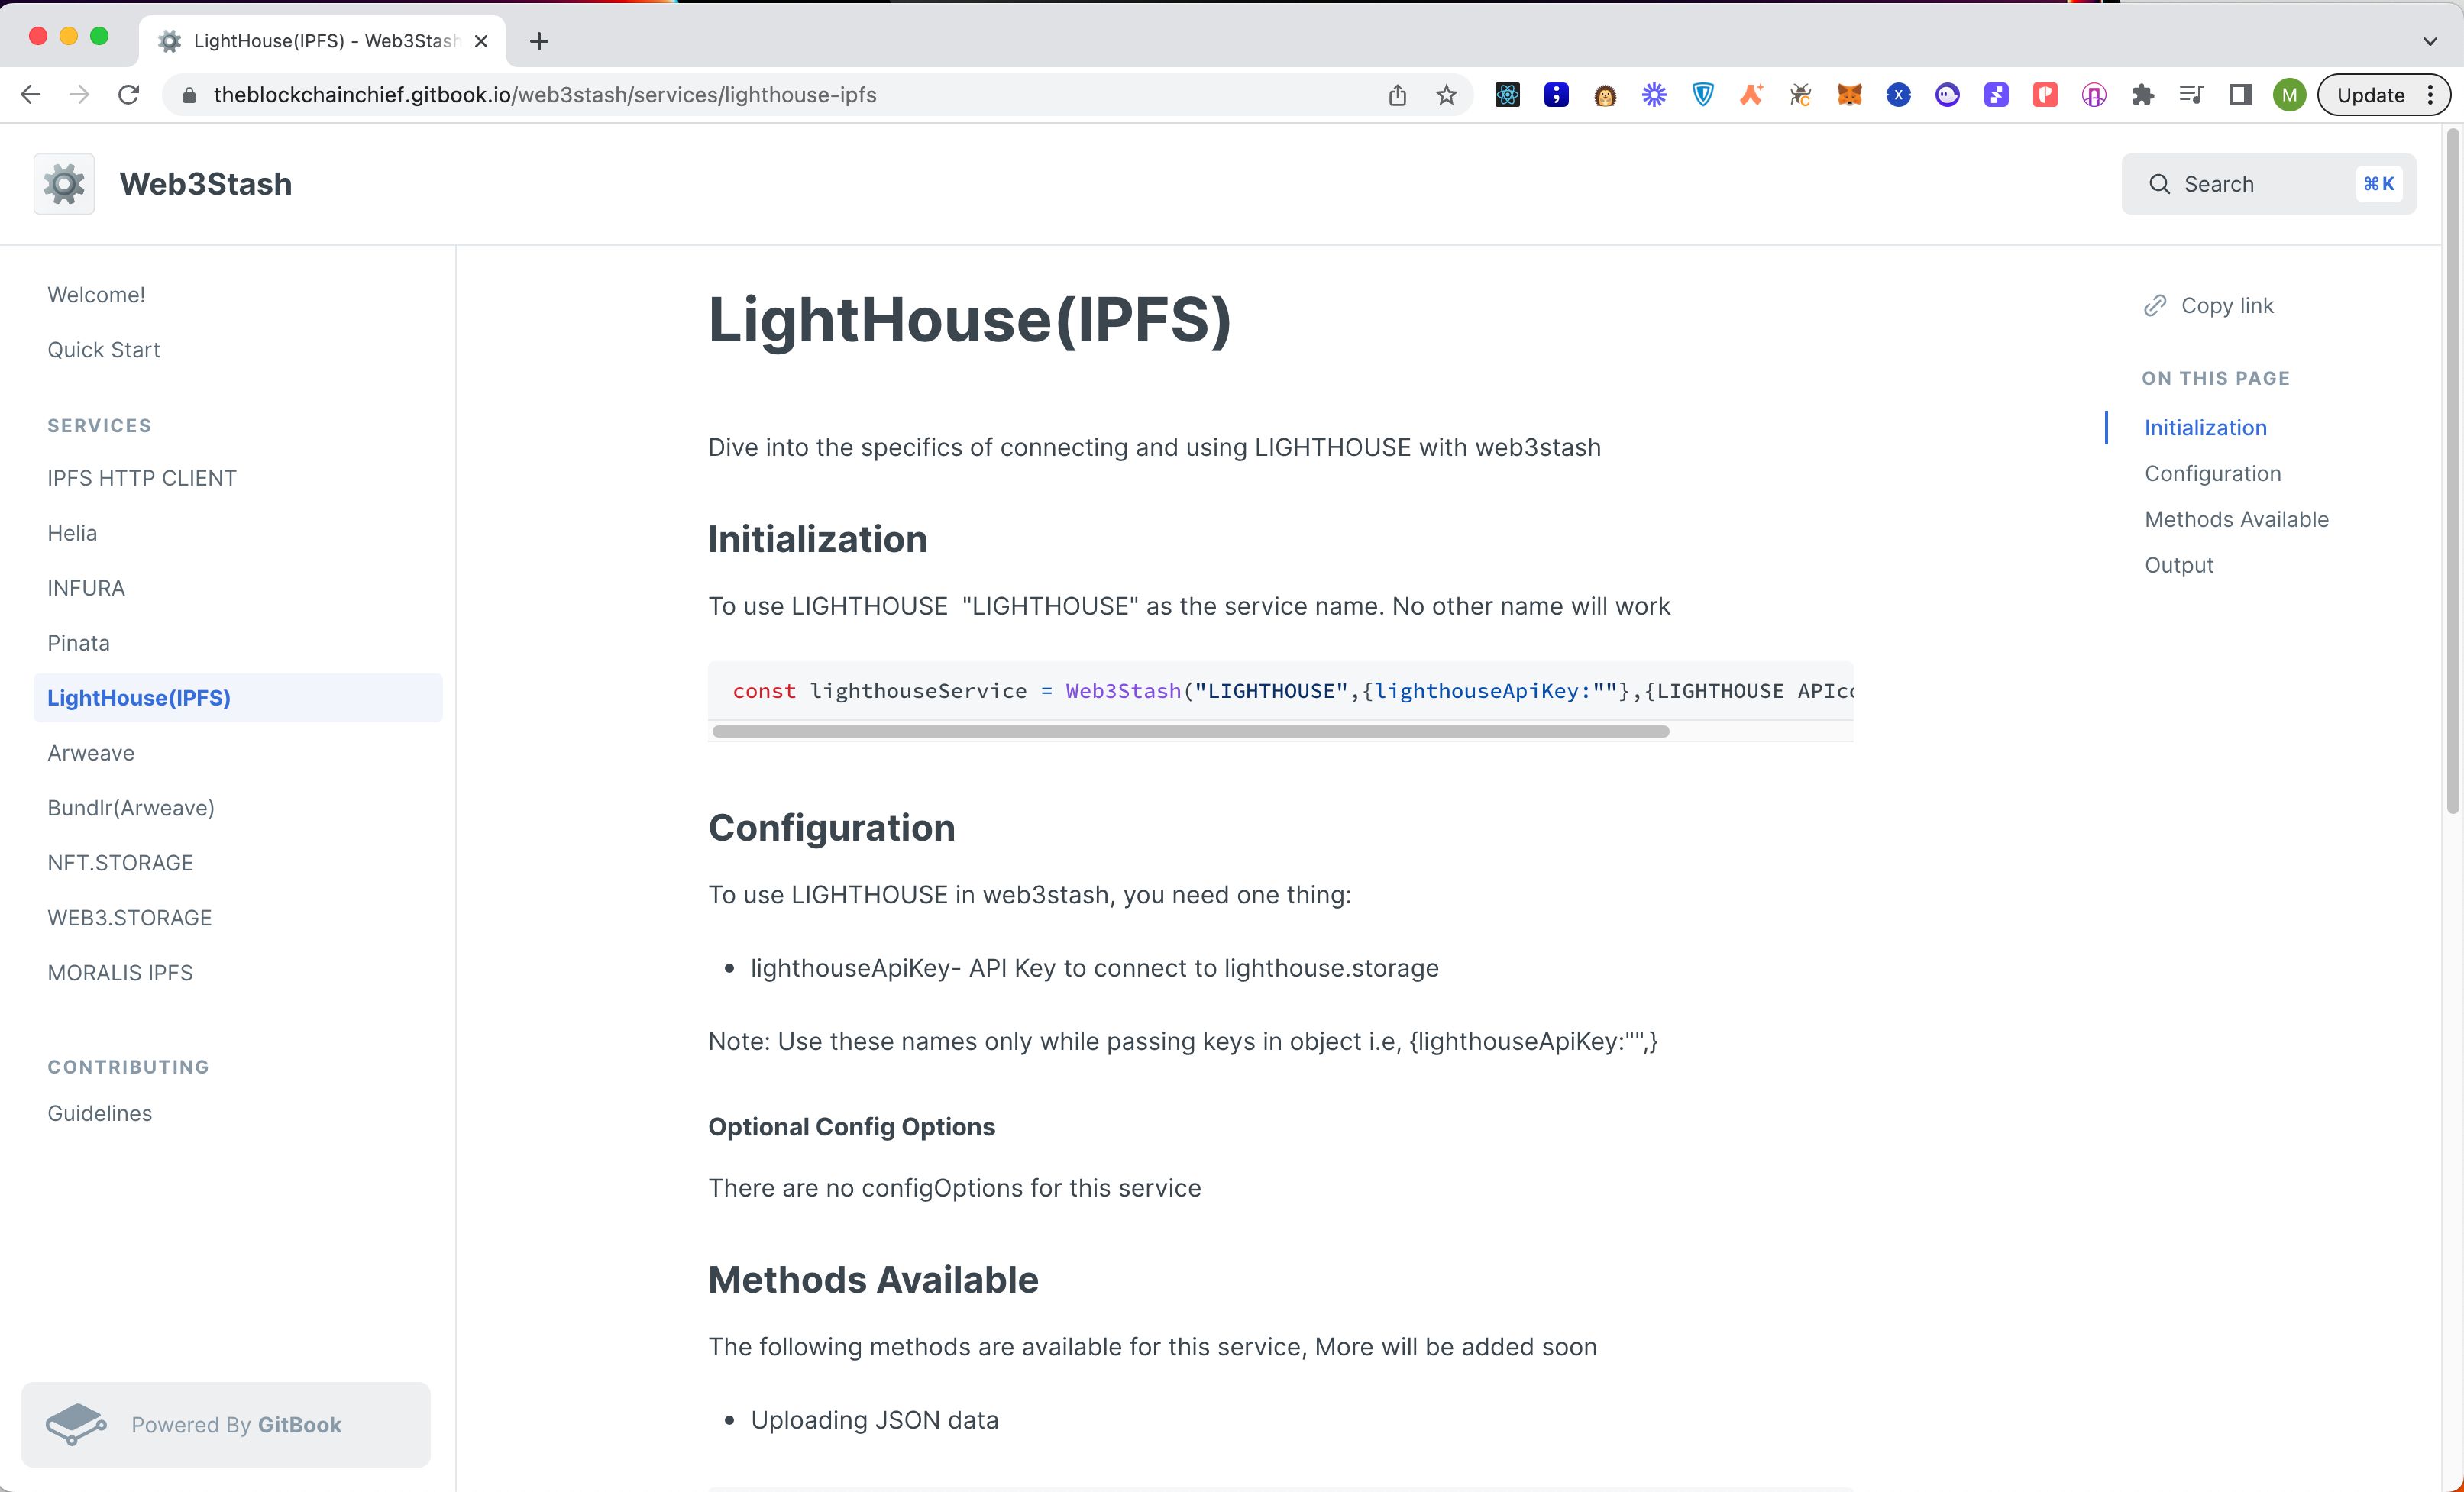Click Copy link
The image size is (2464, 1492).
pyautogui.click(x=2209, y=306)
